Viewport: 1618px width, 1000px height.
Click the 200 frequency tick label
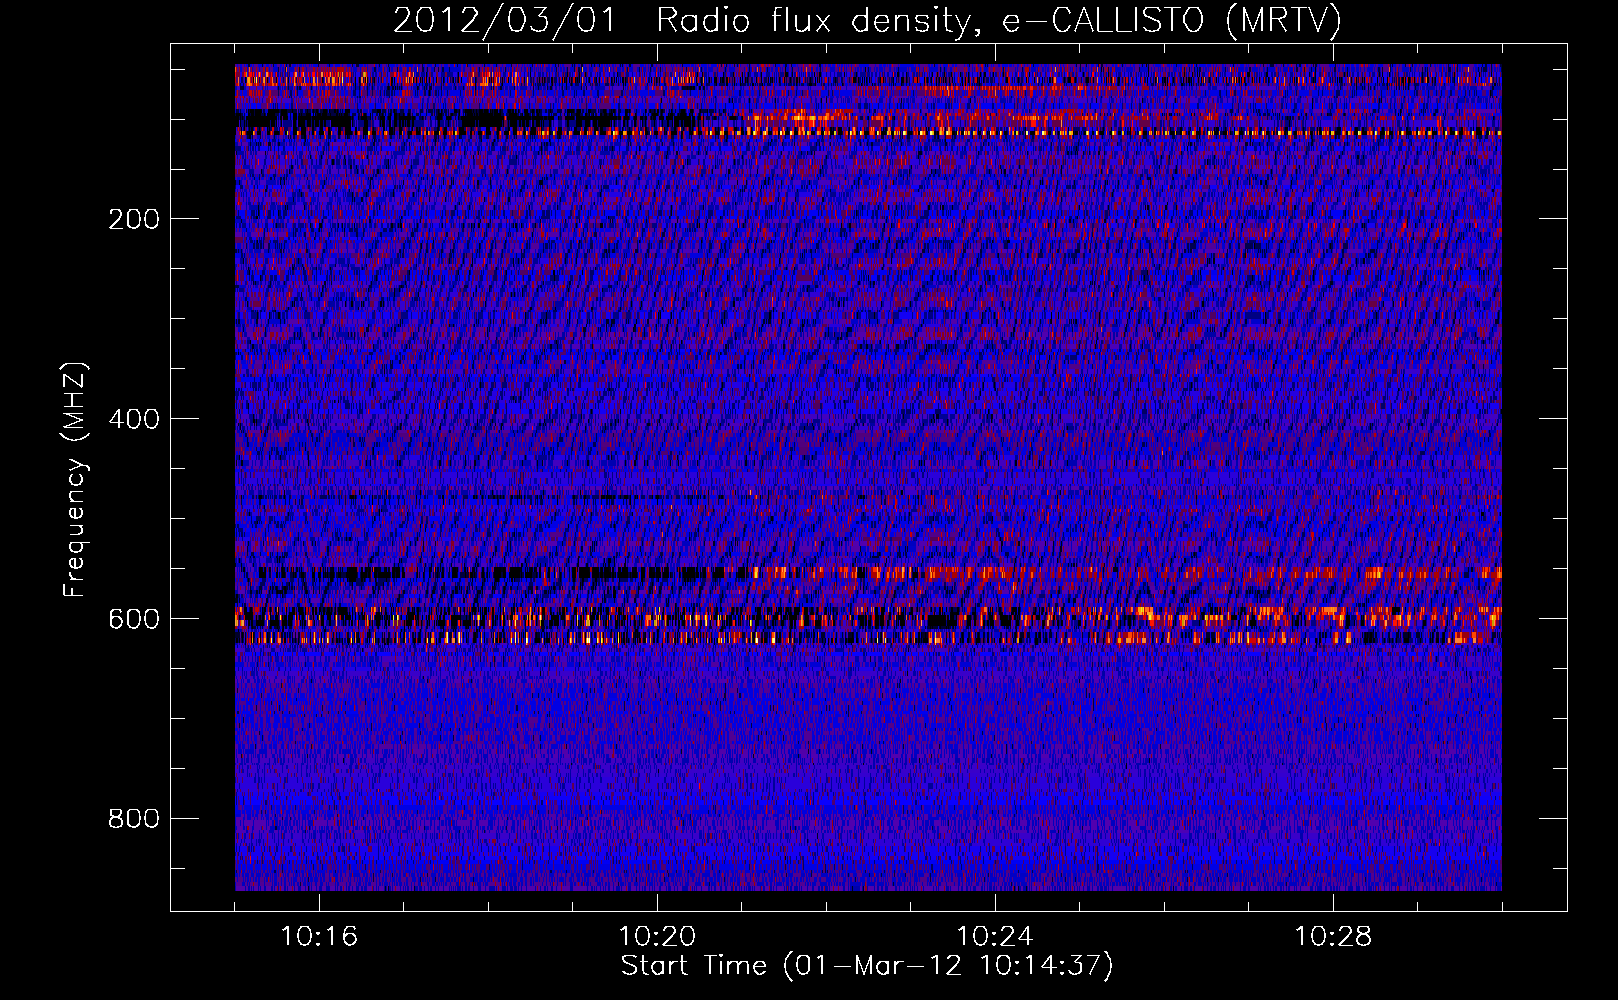coord(134,219)
